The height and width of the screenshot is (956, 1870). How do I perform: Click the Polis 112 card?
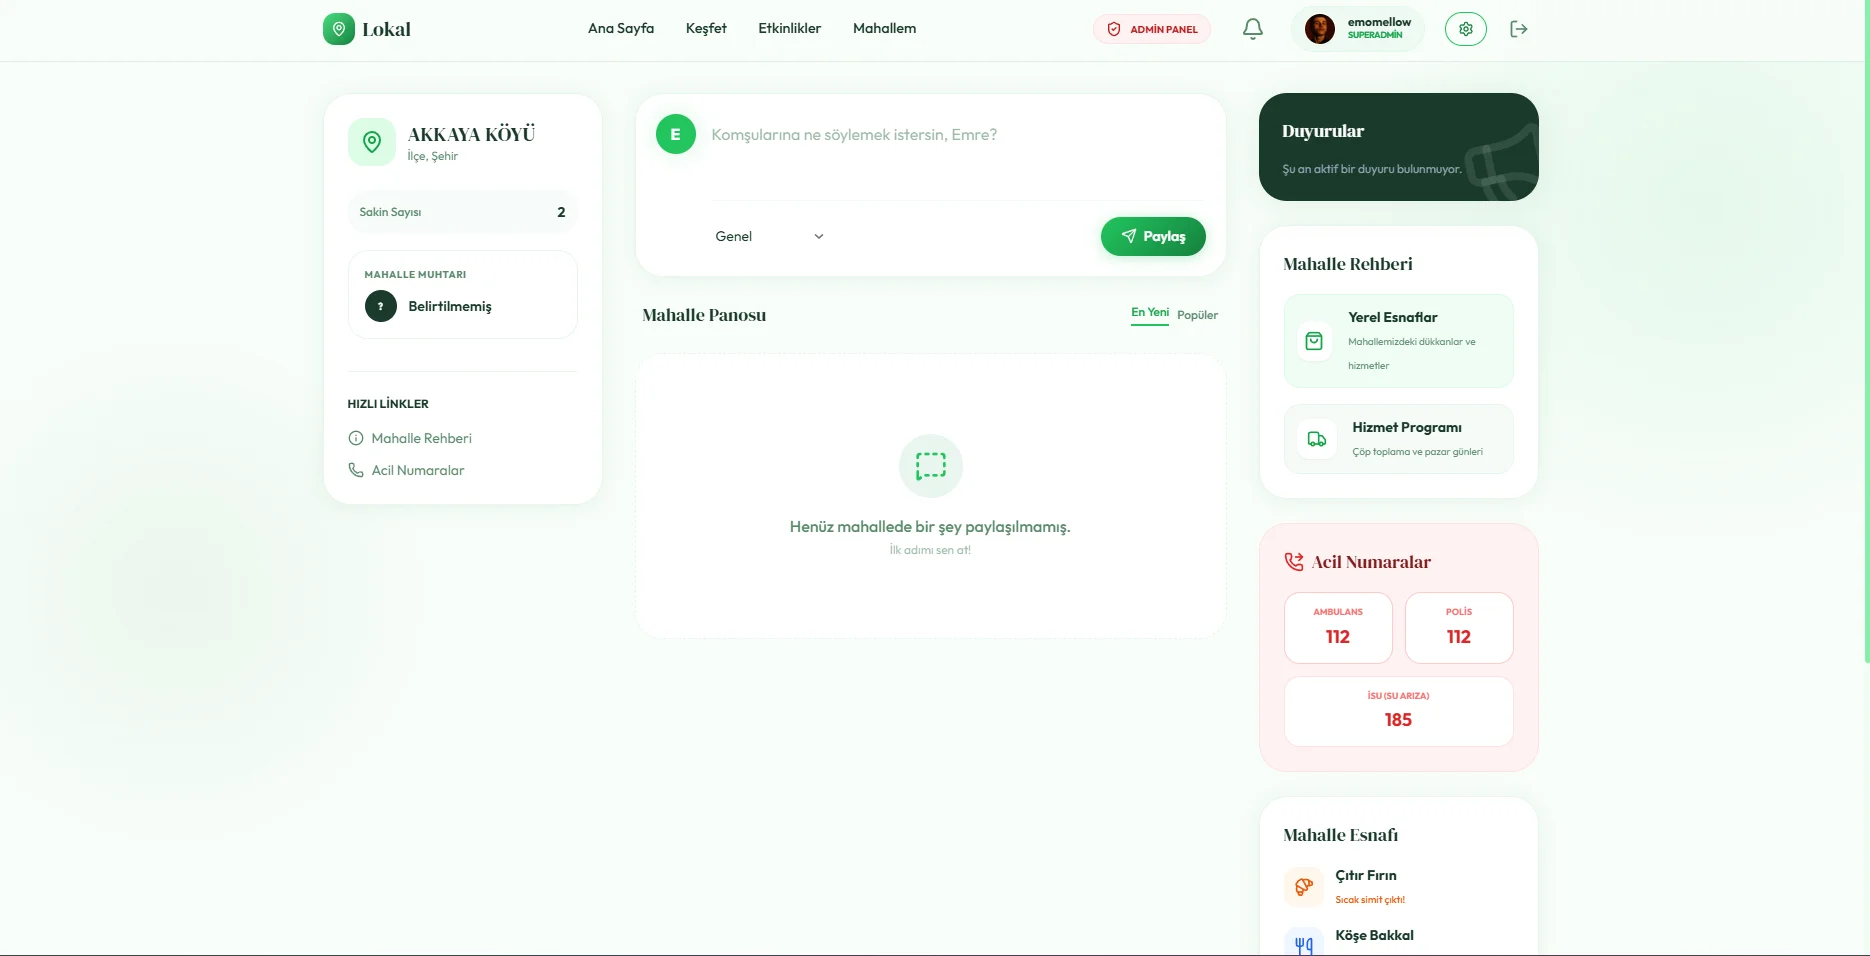point(1459,628)
